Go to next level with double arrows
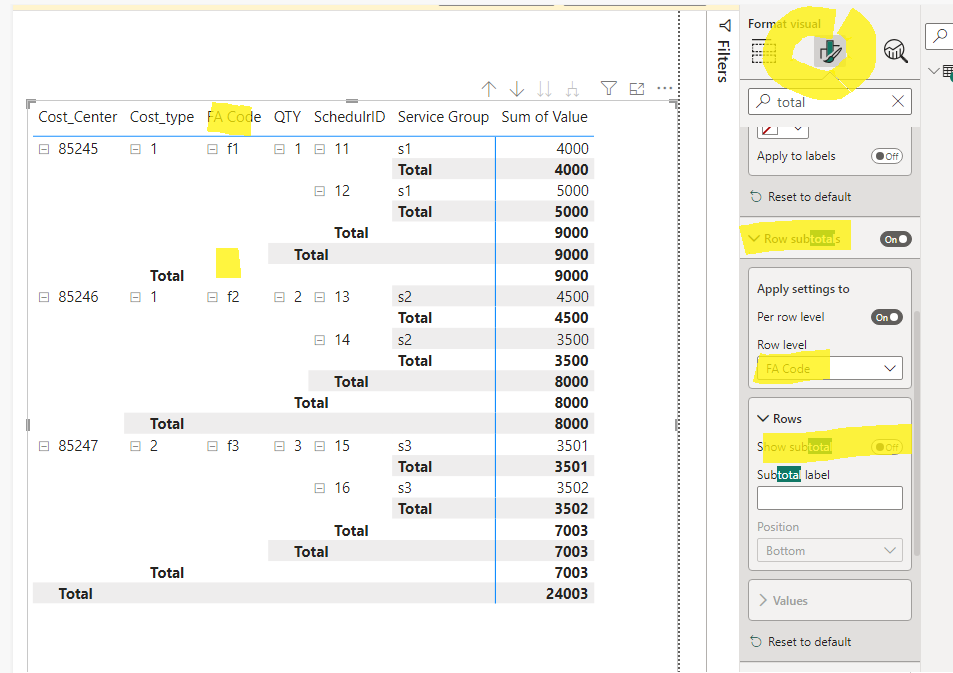The height and width of the screenshot is (673, 953). (x=545, y=89)
